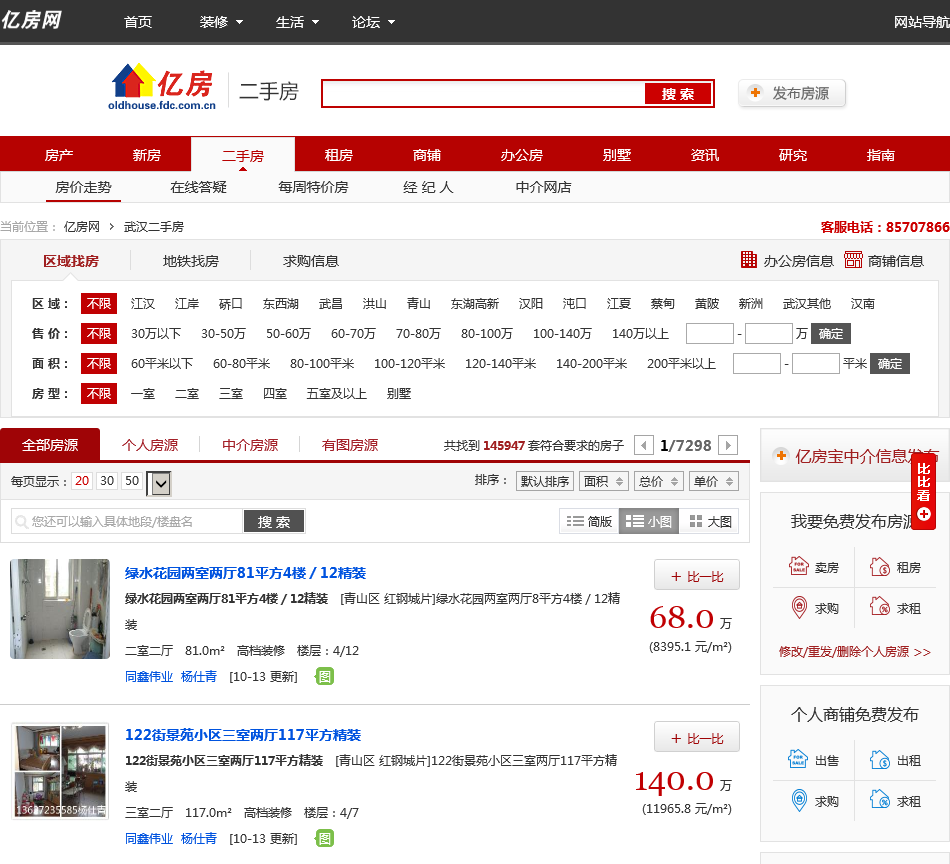Switch to 个人房源 tab
950x864 pixels.
coord(150,445)
